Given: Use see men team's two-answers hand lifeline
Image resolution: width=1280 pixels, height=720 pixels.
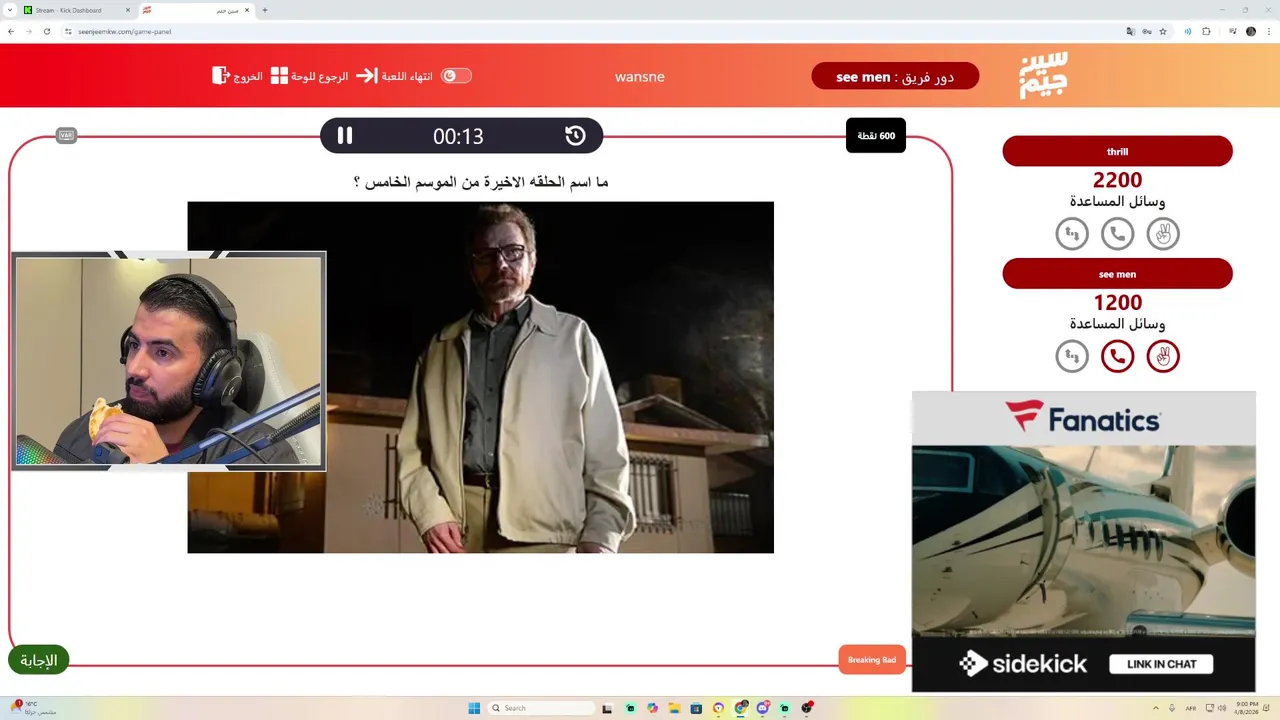Looking at the screenshot, I should (x=1163, y=356).
